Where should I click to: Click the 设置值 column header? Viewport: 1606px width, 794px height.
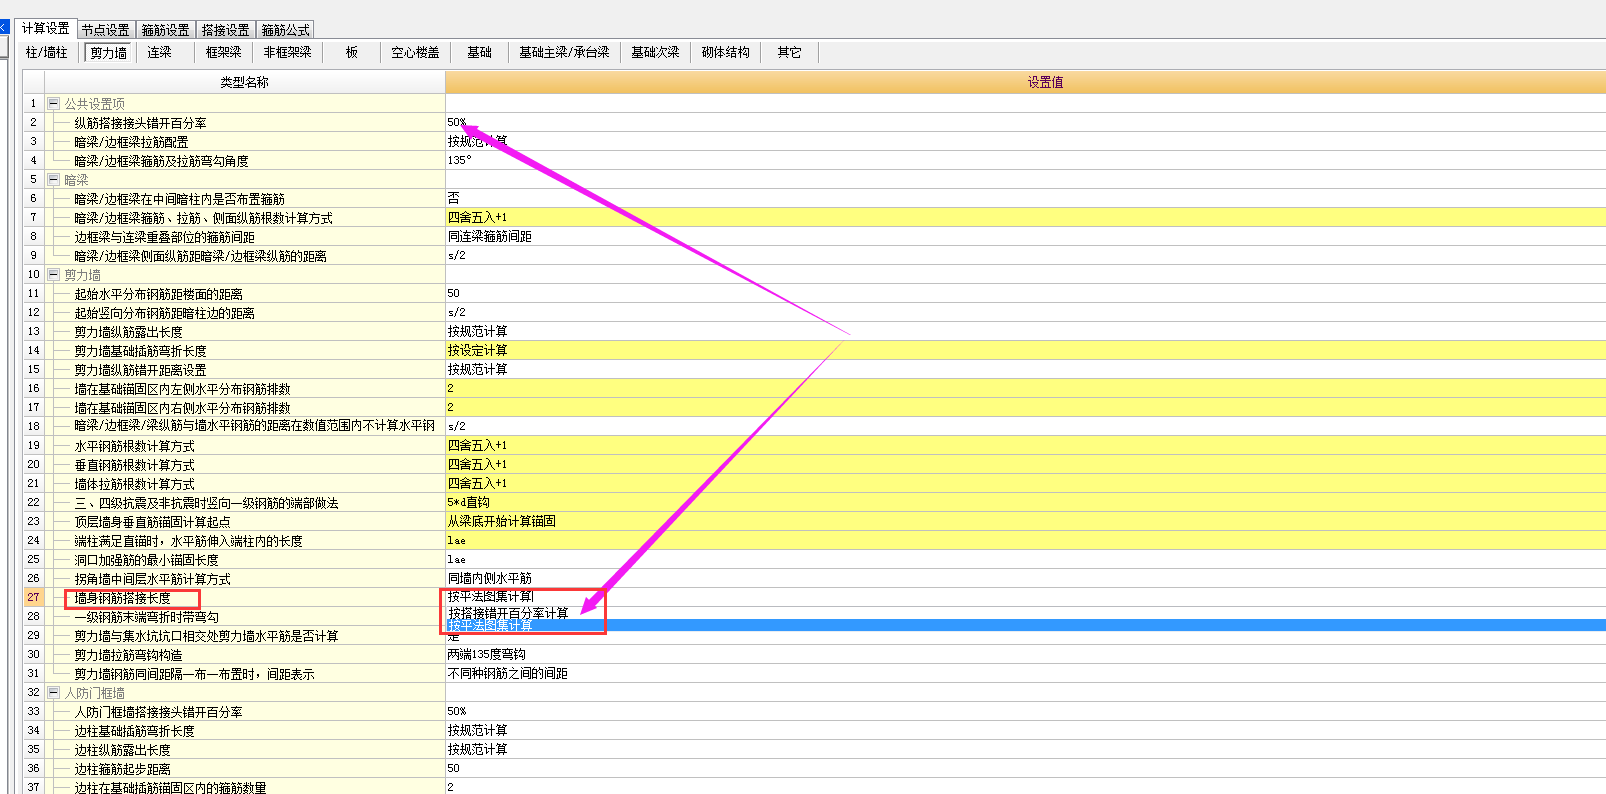(x=1025, y=82)
